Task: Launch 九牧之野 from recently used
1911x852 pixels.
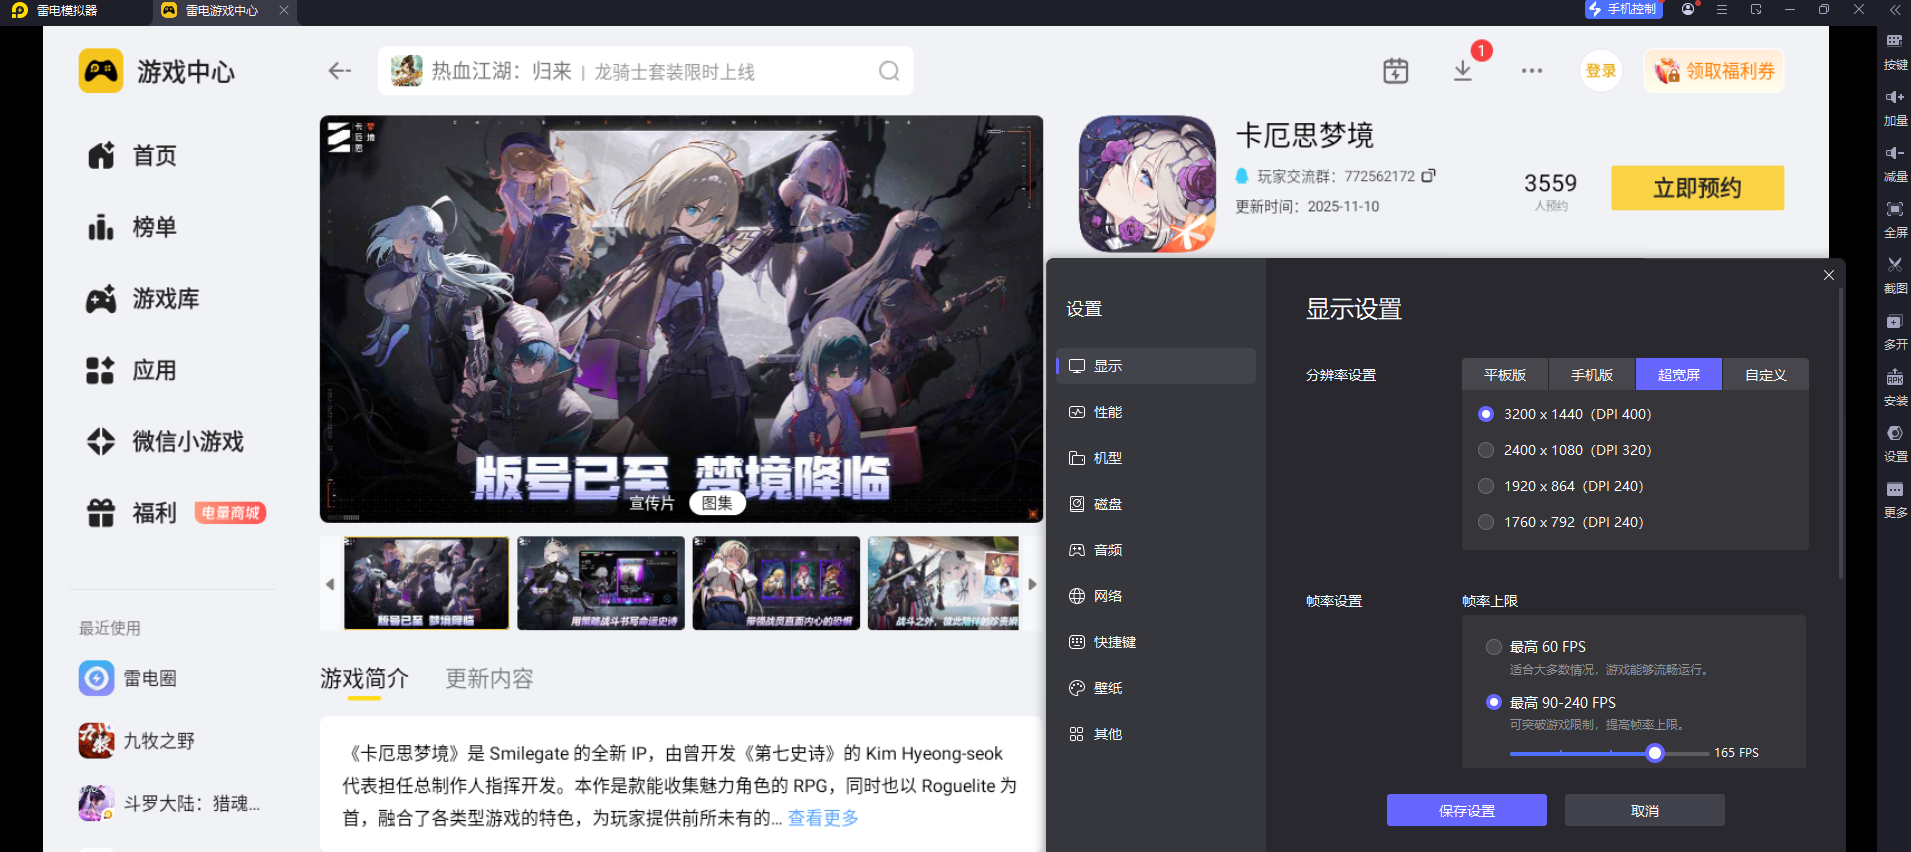Action: 137,741
